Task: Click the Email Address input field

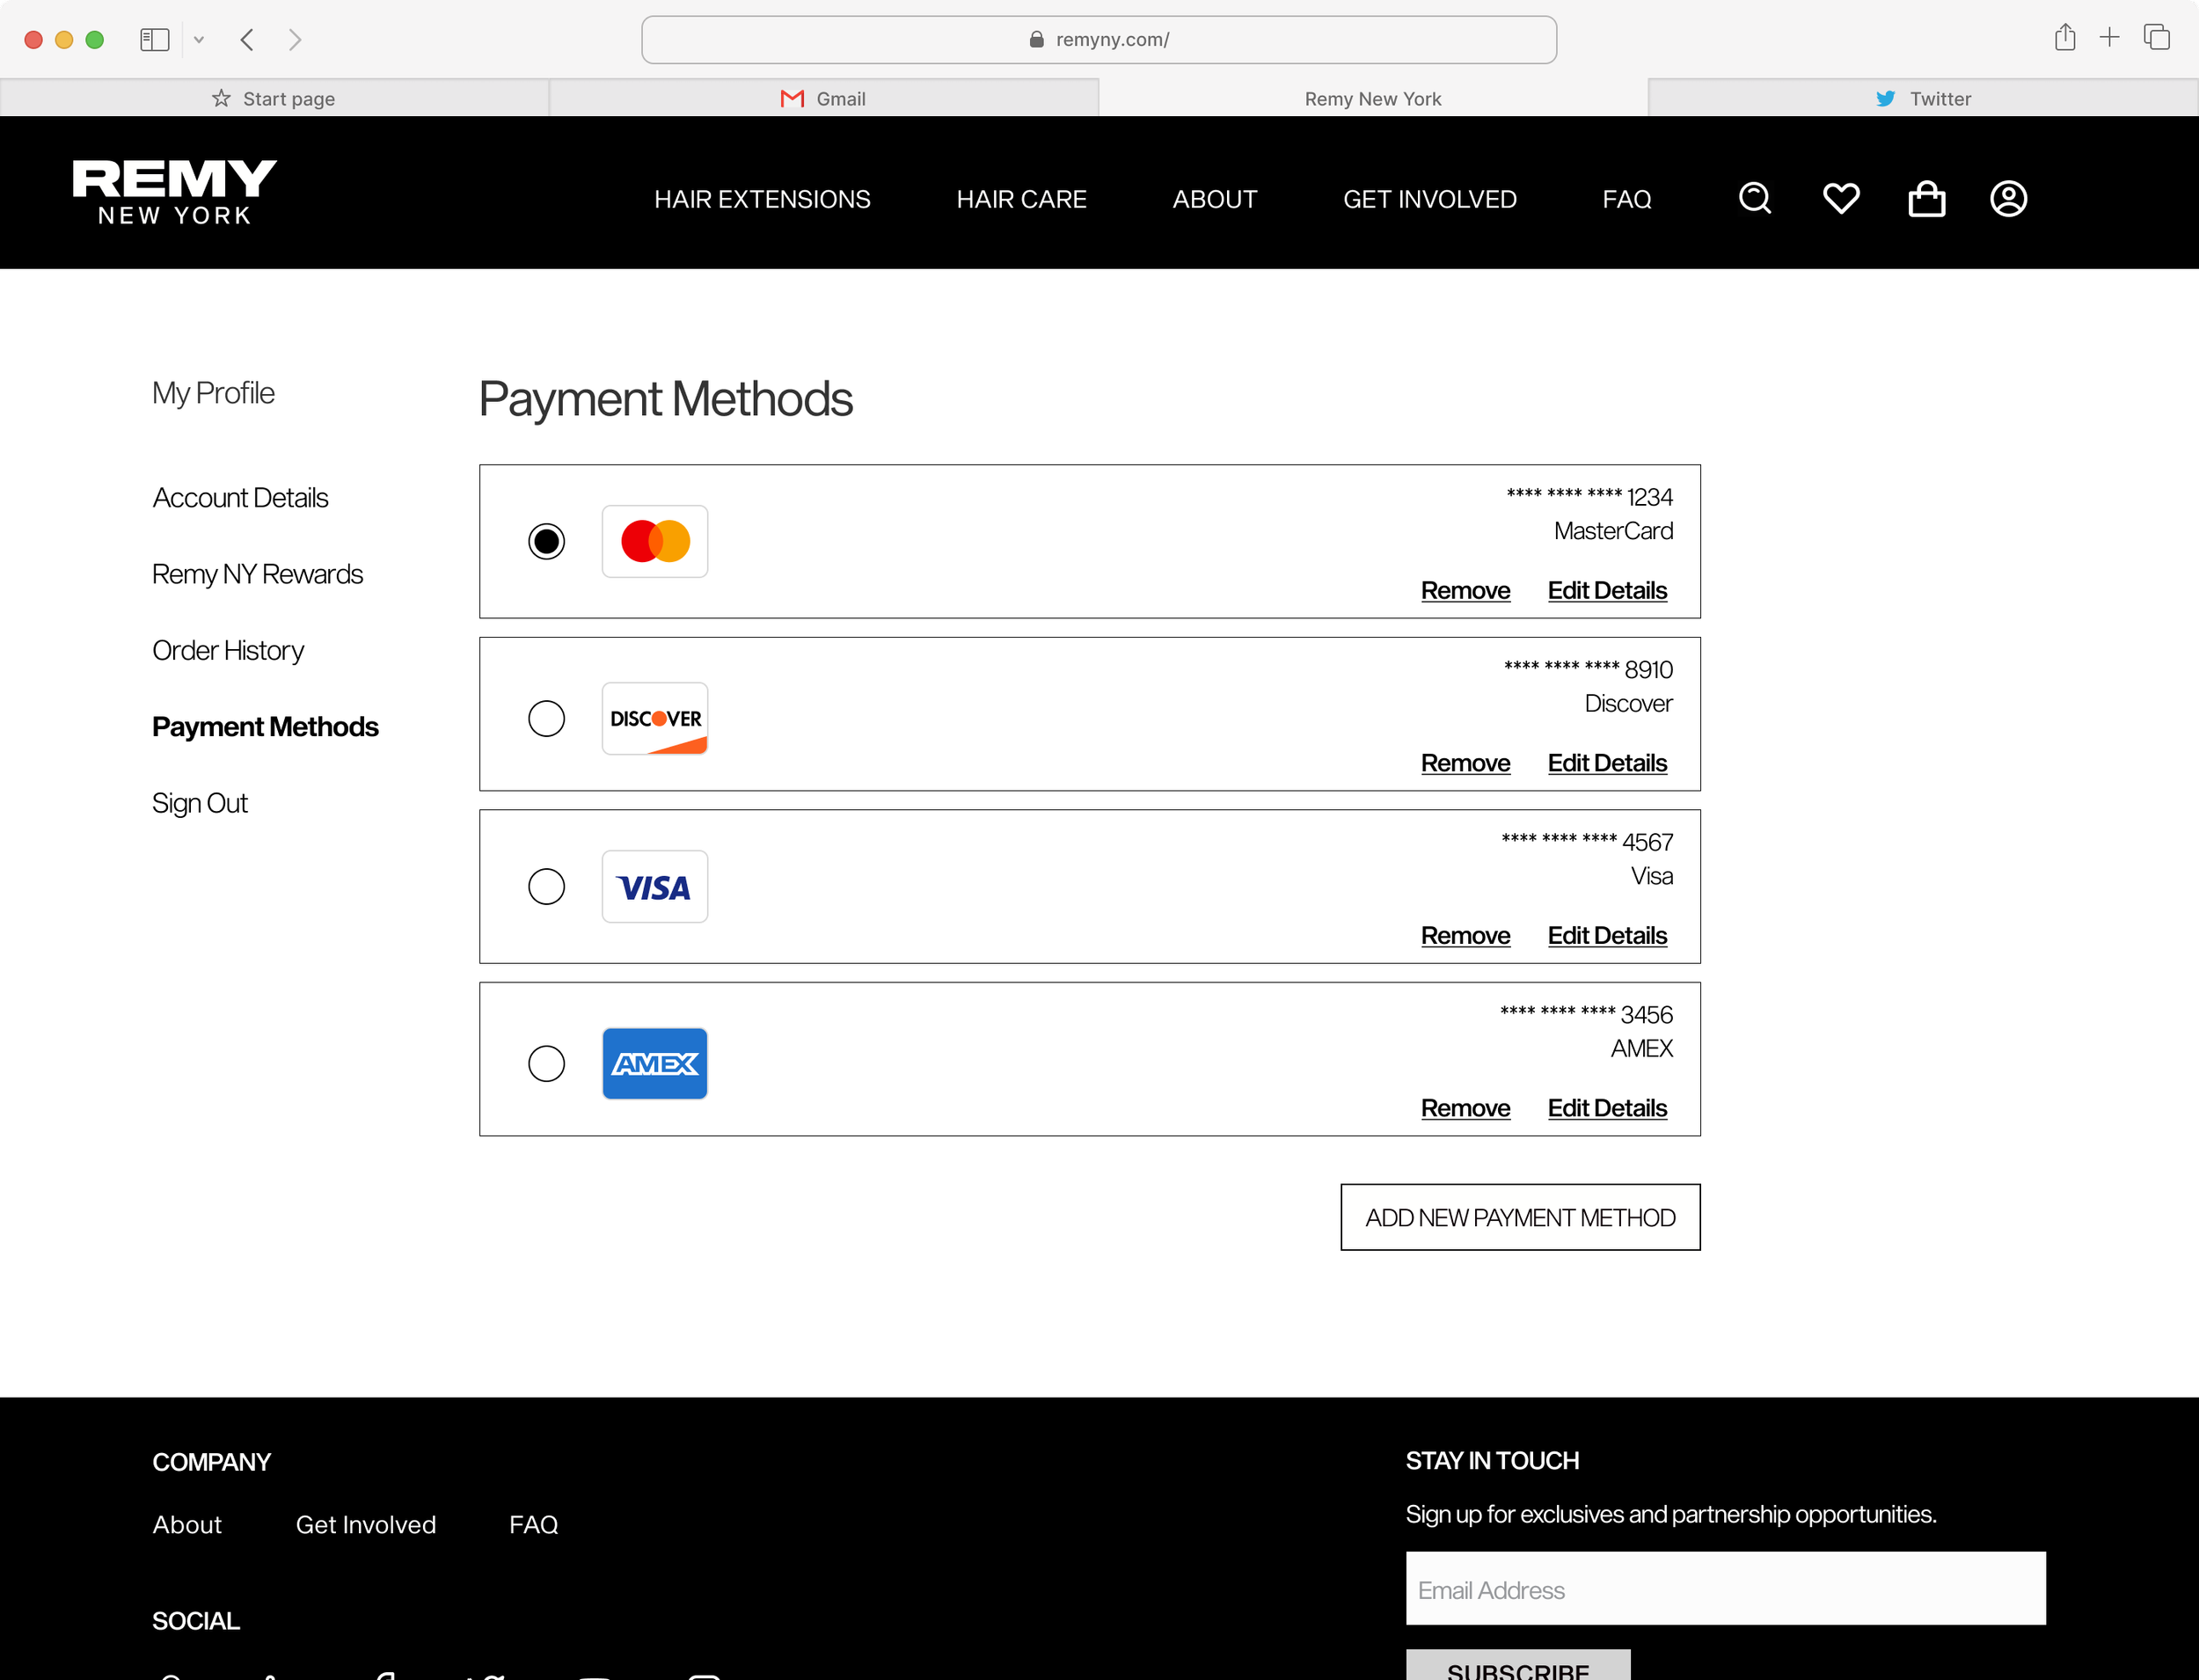Action: 1725,1589
